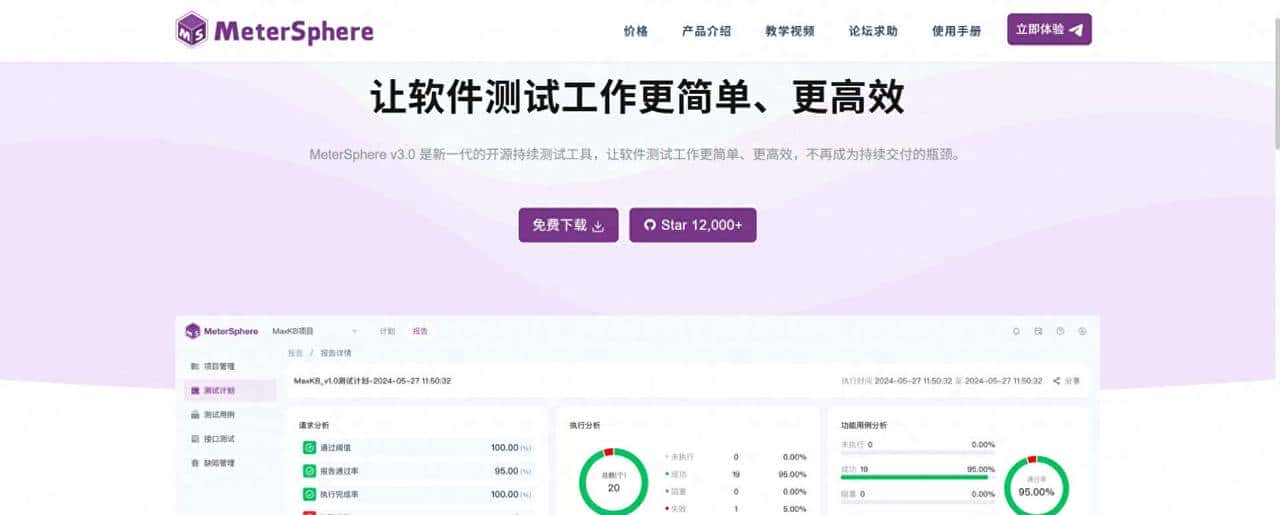Open 教学视频 in the top navigation
This screenshot has width=1280, height=515.
(x=790, y=31)
